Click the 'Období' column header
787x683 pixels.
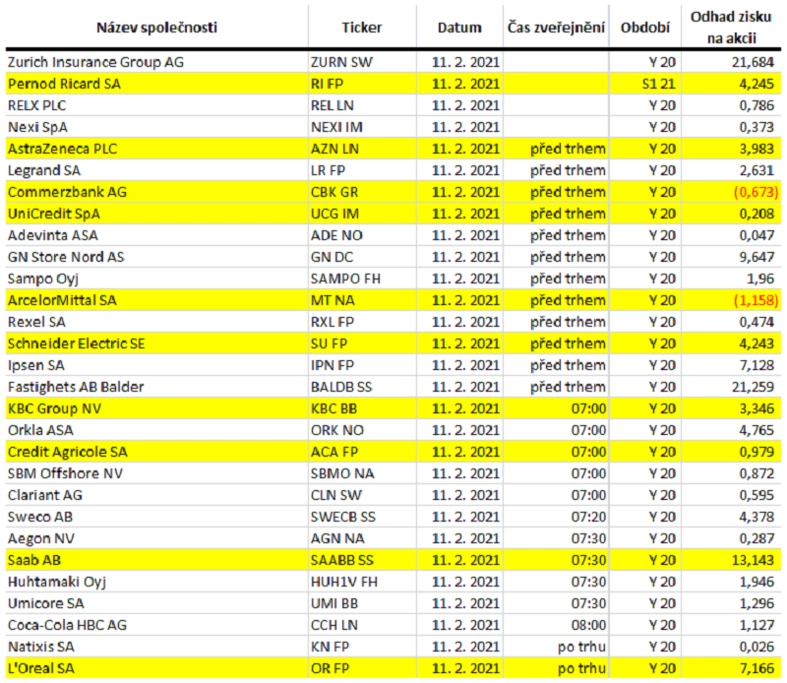pos(645,28)
